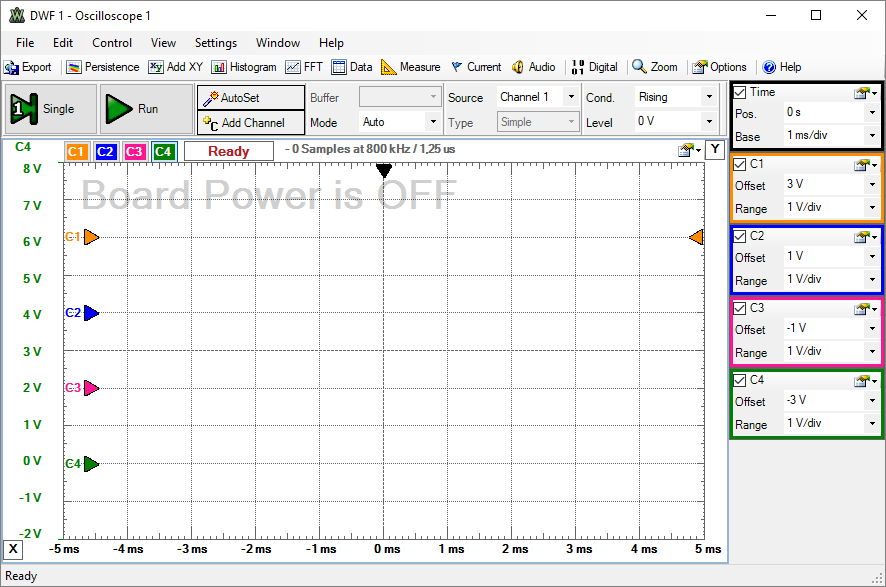Uncheck the C1 channel checkbox

[x=740, y=164]
